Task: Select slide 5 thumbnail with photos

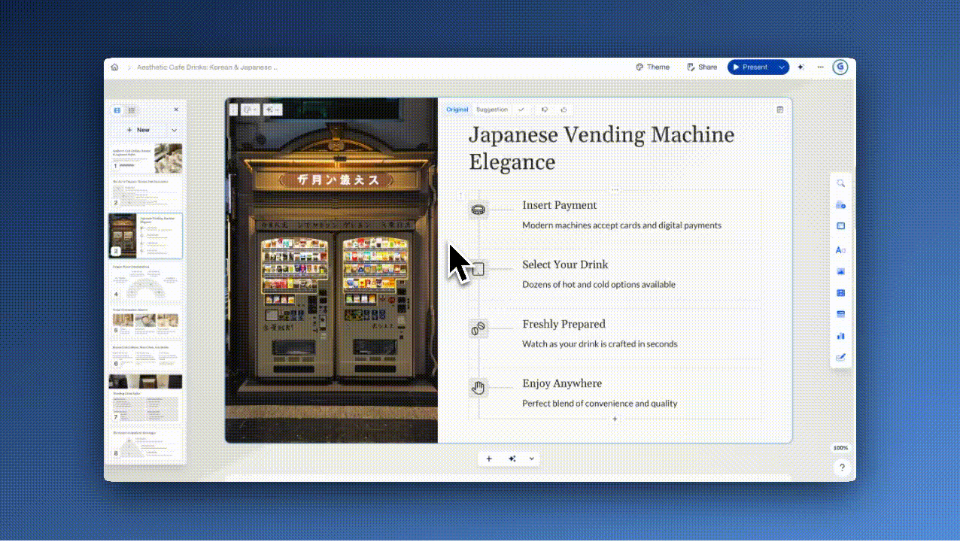Action: click(146, 322)
